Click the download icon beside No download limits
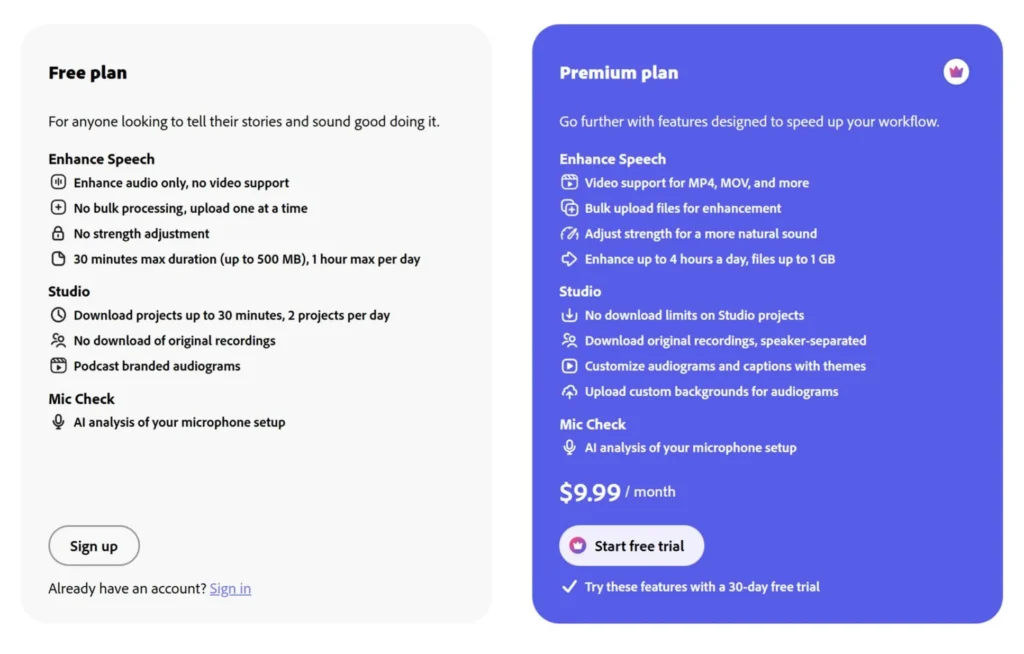This screenshot has height=654, width=1024. pos(569,315)
